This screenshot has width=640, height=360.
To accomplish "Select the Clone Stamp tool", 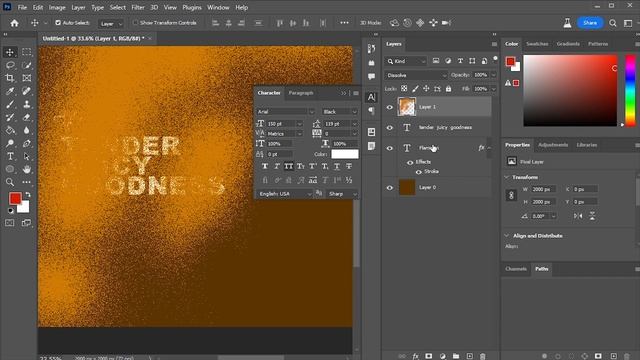I will coord(27,104).
